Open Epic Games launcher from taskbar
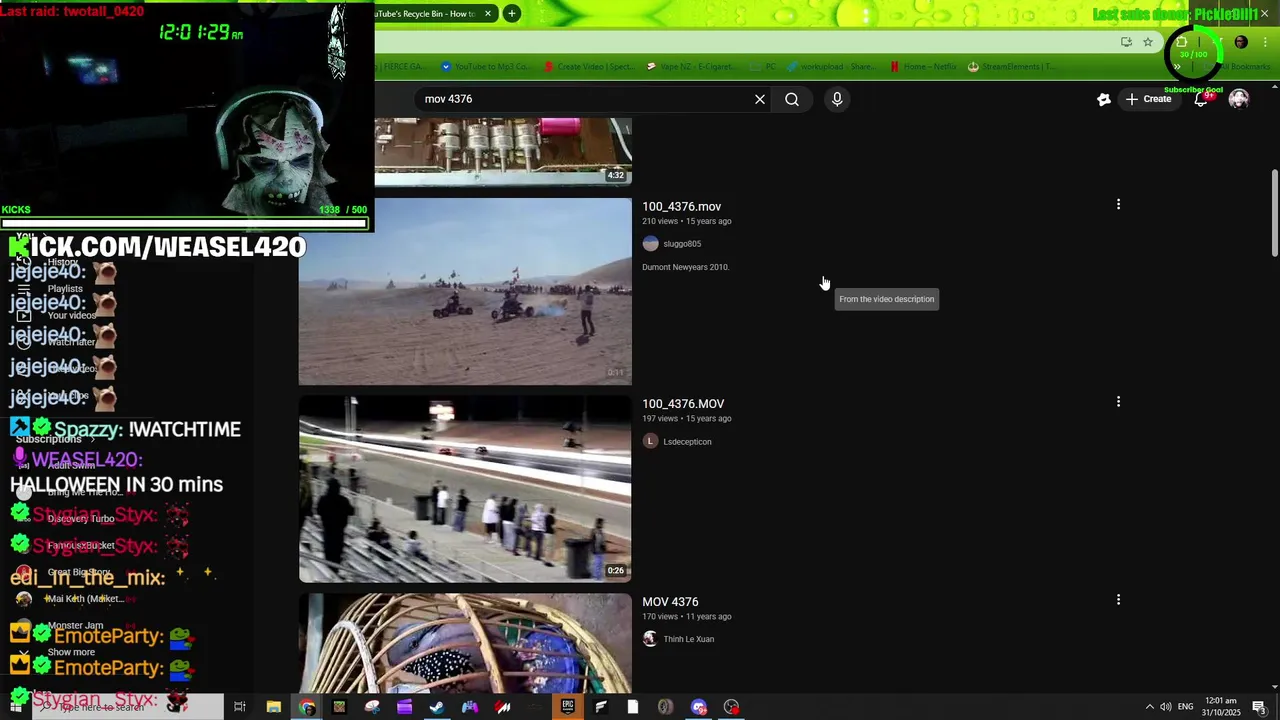 [x=568, y=707]
